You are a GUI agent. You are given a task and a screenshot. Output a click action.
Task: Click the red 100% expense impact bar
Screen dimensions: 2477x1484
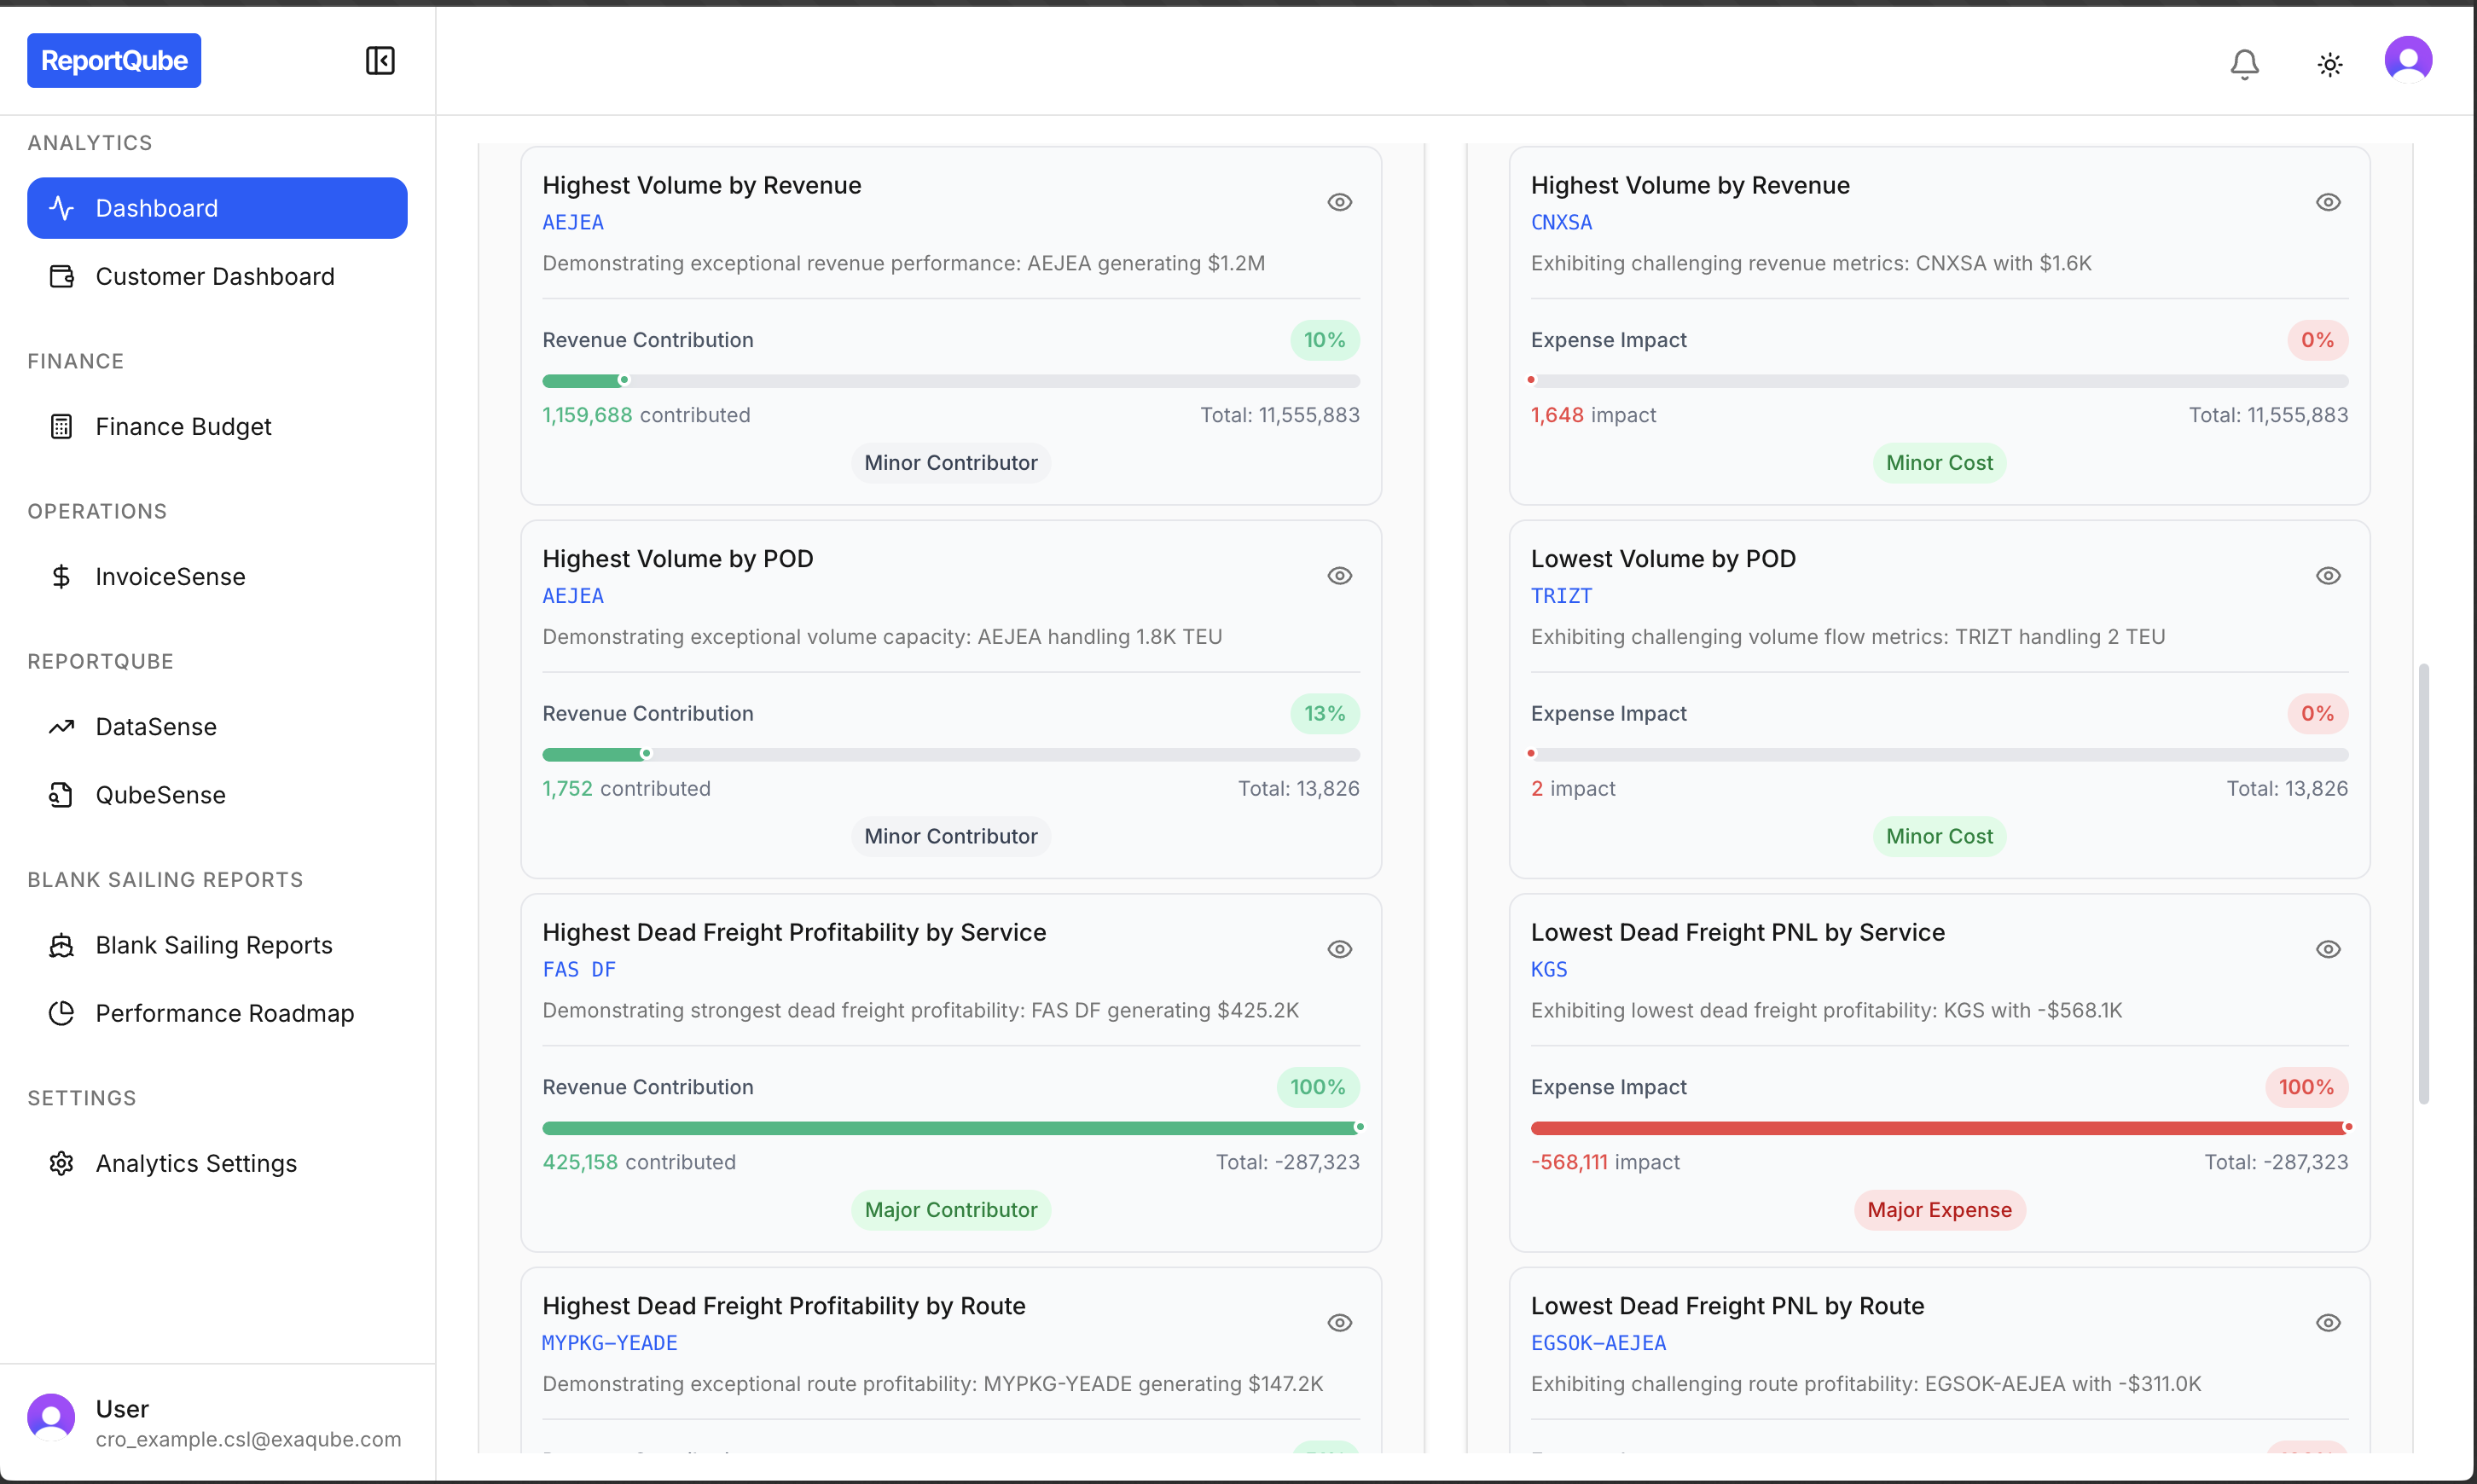pyautogui.click(x=1939, y=1128)
